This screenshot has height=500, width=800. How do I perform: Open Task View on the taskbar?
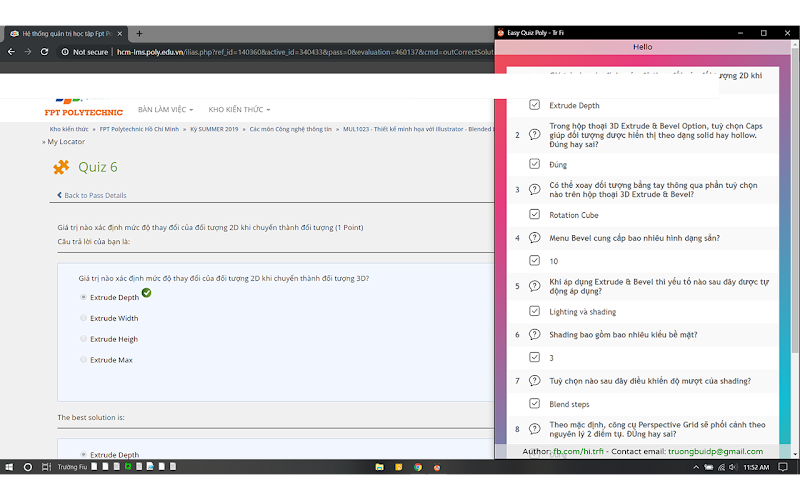[46, 467]
